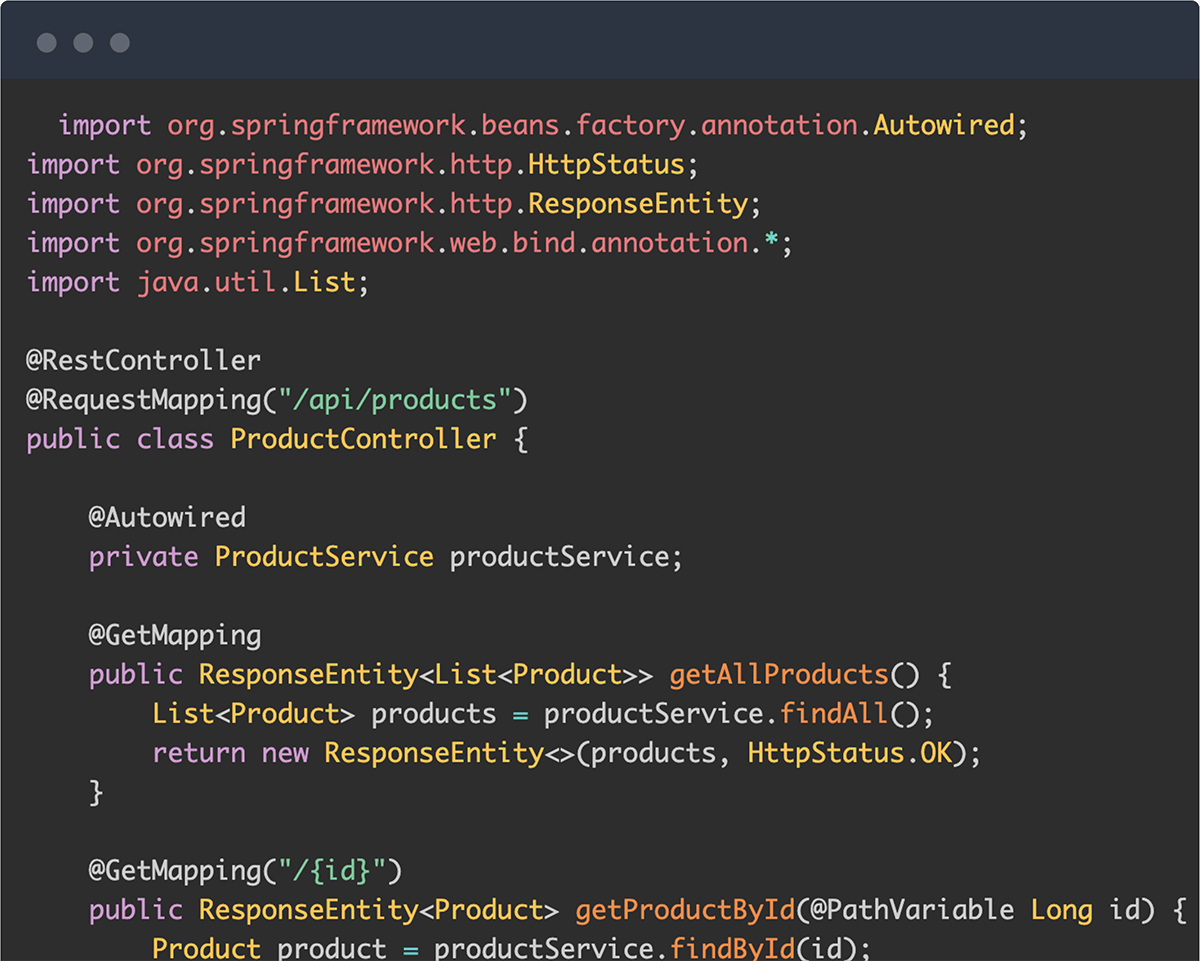Click the @PathVariable parameter annotation

(x=913, y=910)
